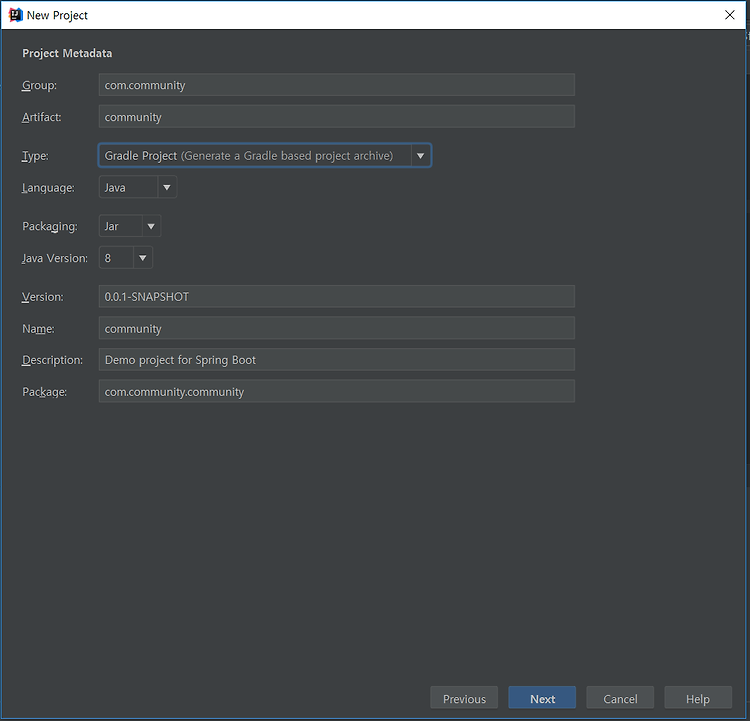Click the Artifact input field
The width and height of the screenshot is (750, 721).
[x=336, y=117]
